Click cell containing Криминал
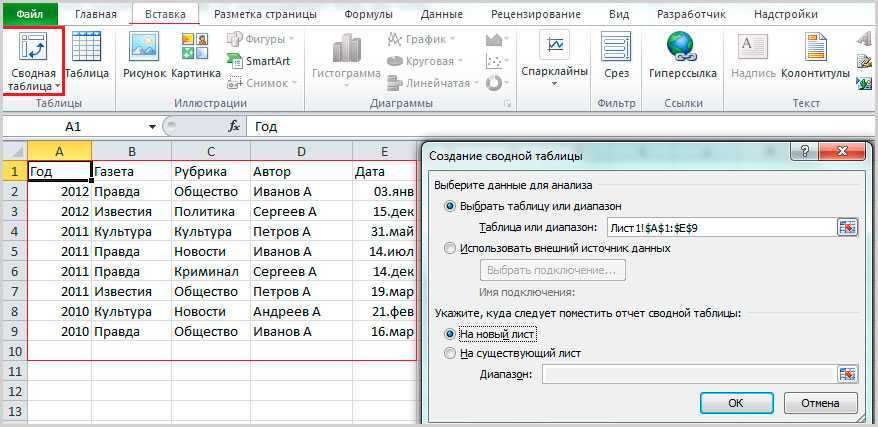This screenshot has width=878, height=427. click(x=211, y=272)
